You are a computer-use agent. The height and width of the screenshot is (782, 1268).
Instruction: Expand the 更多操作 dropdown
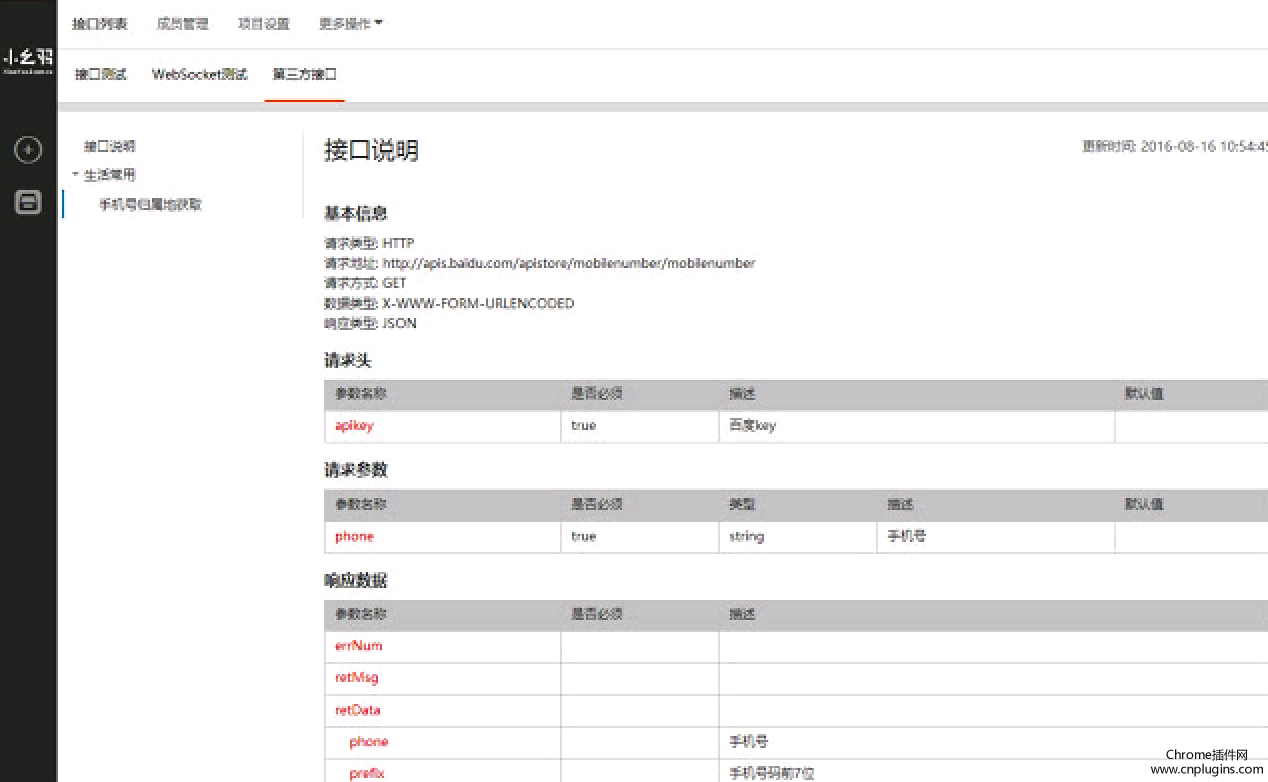pos(350,23)
